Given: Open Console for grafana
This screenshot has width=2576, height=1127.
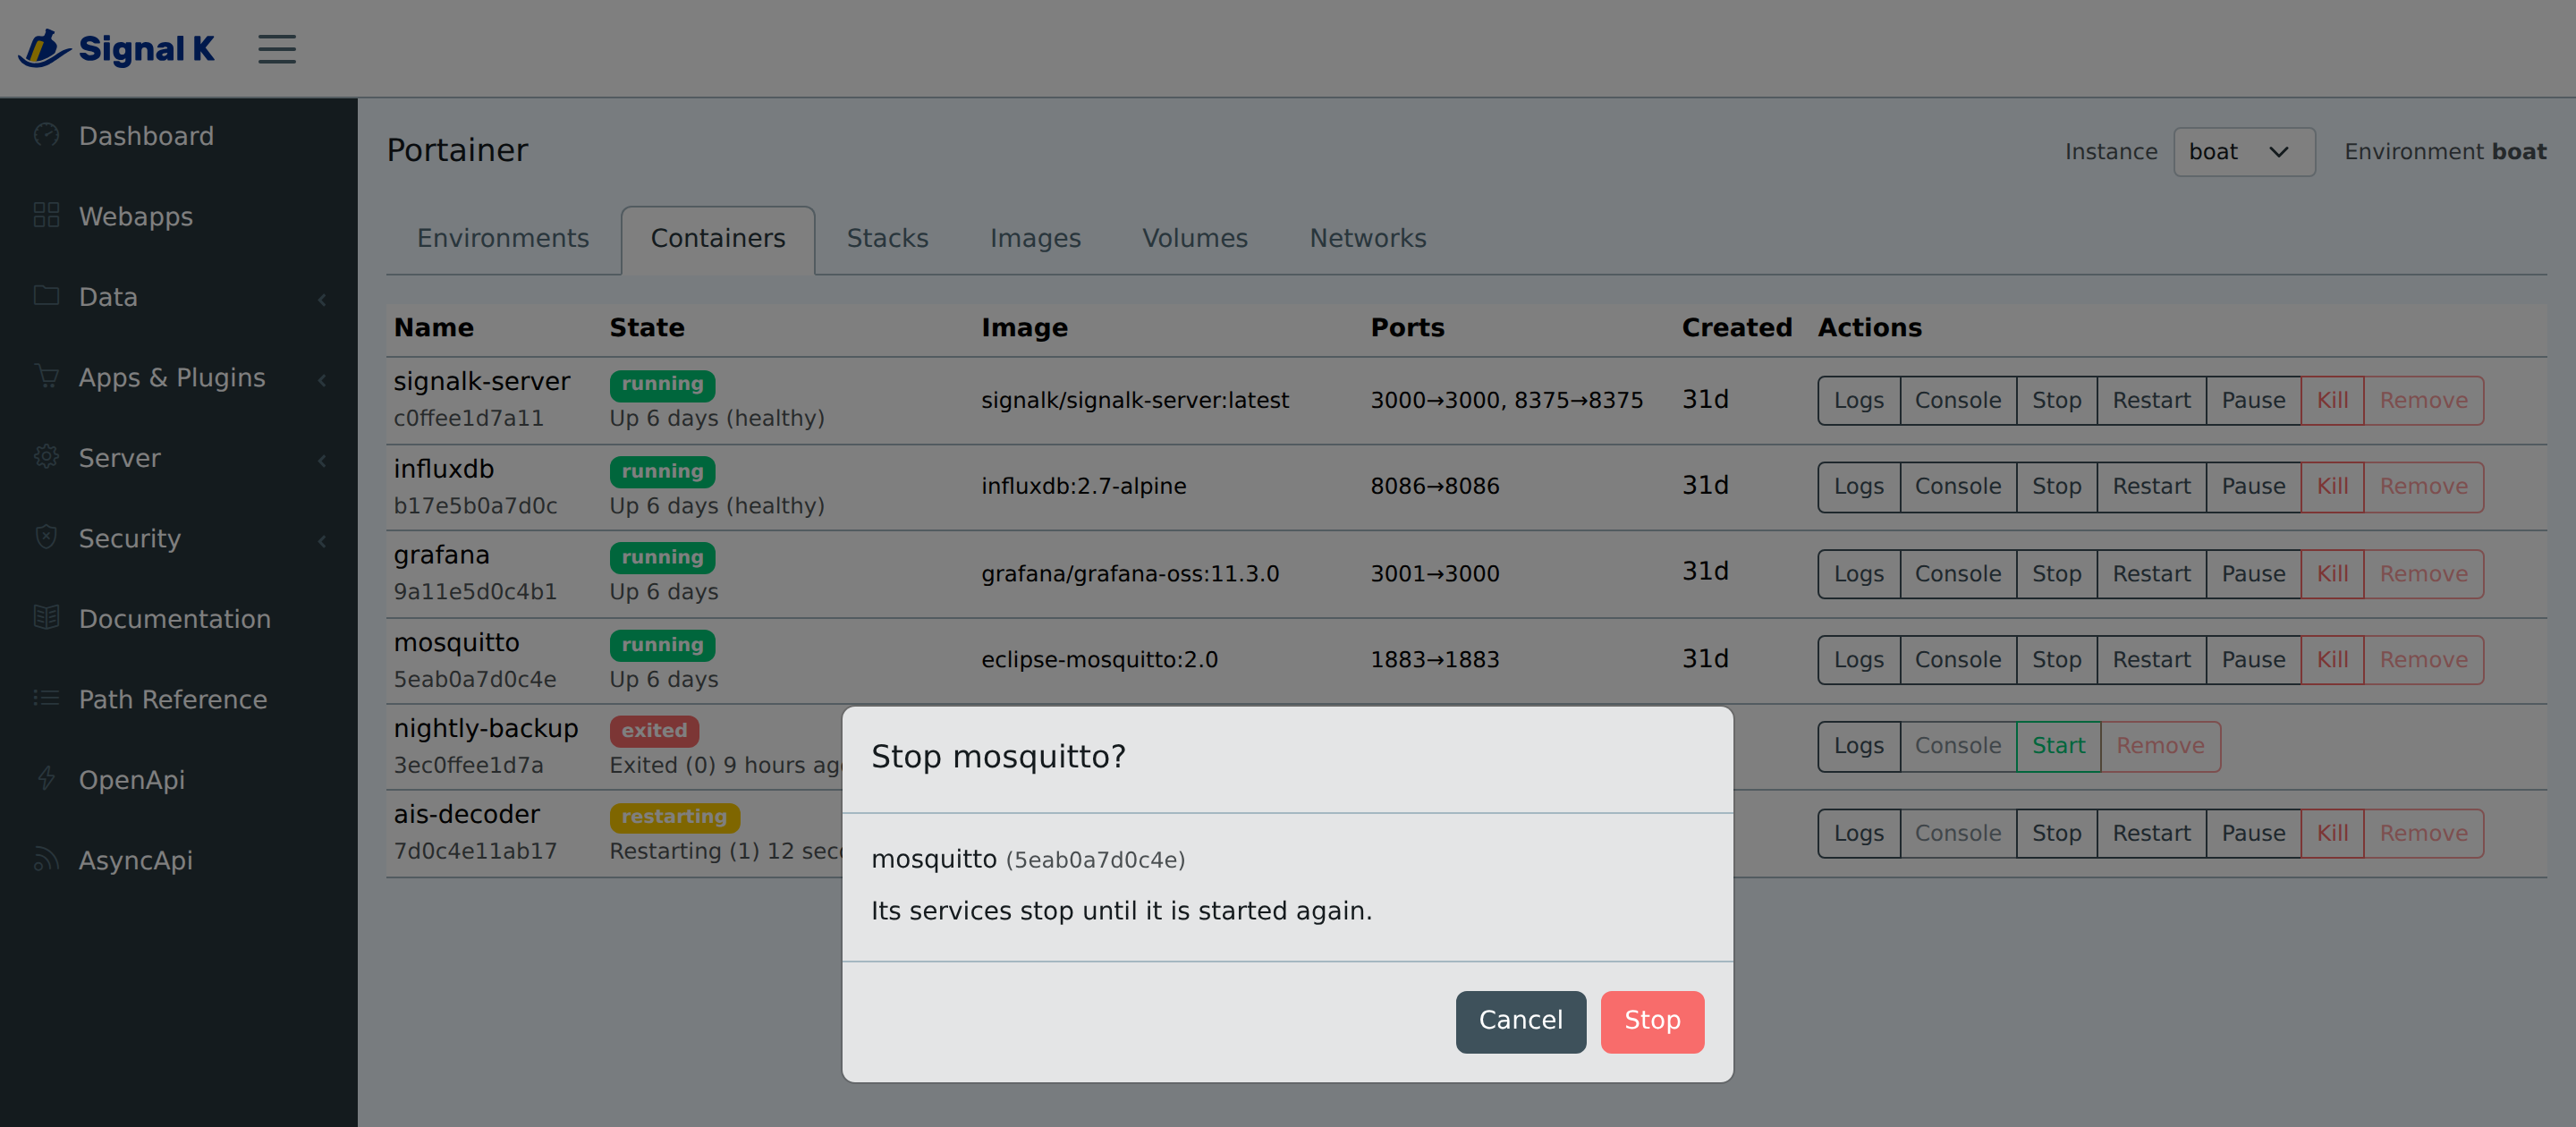Looking at the screenshot, I should [1958, 574].
